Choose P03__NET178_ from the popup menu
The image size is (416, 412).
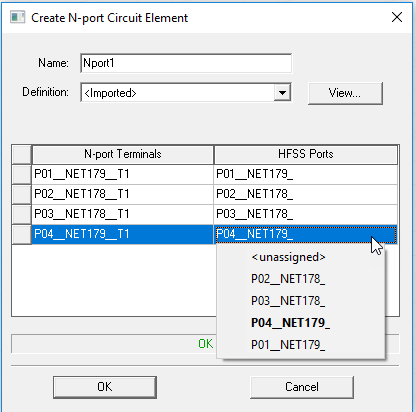tap(301, 301)
